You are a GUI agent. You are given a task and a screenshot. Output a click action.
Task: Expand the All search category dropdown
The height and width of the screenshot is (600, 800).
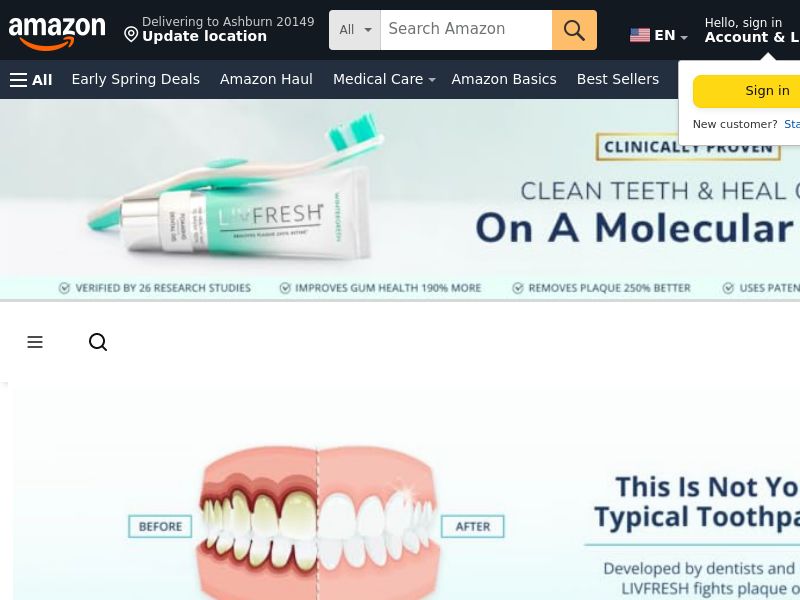click(355, 30)
